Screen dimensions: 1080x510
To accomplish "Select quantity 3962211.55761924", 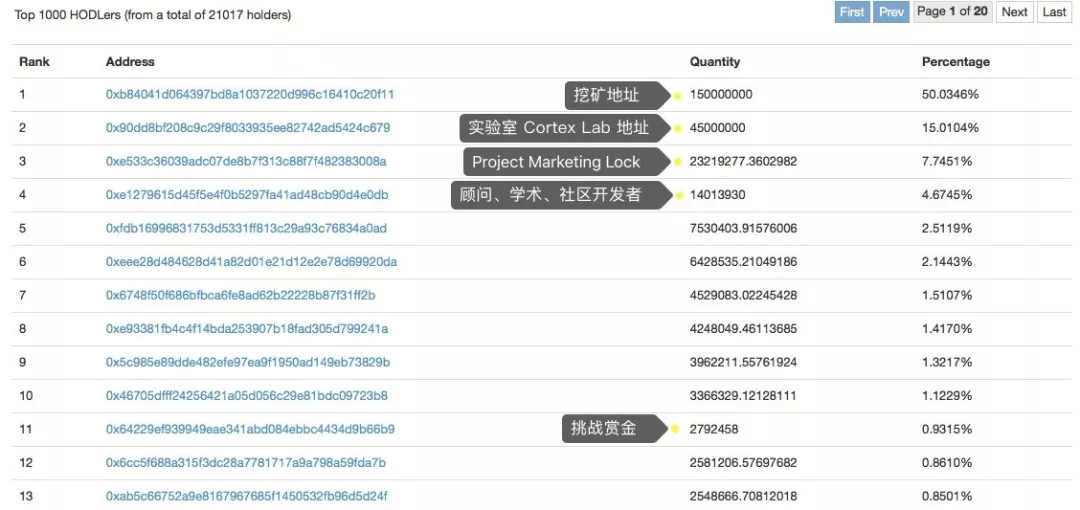I will (743, 362).
